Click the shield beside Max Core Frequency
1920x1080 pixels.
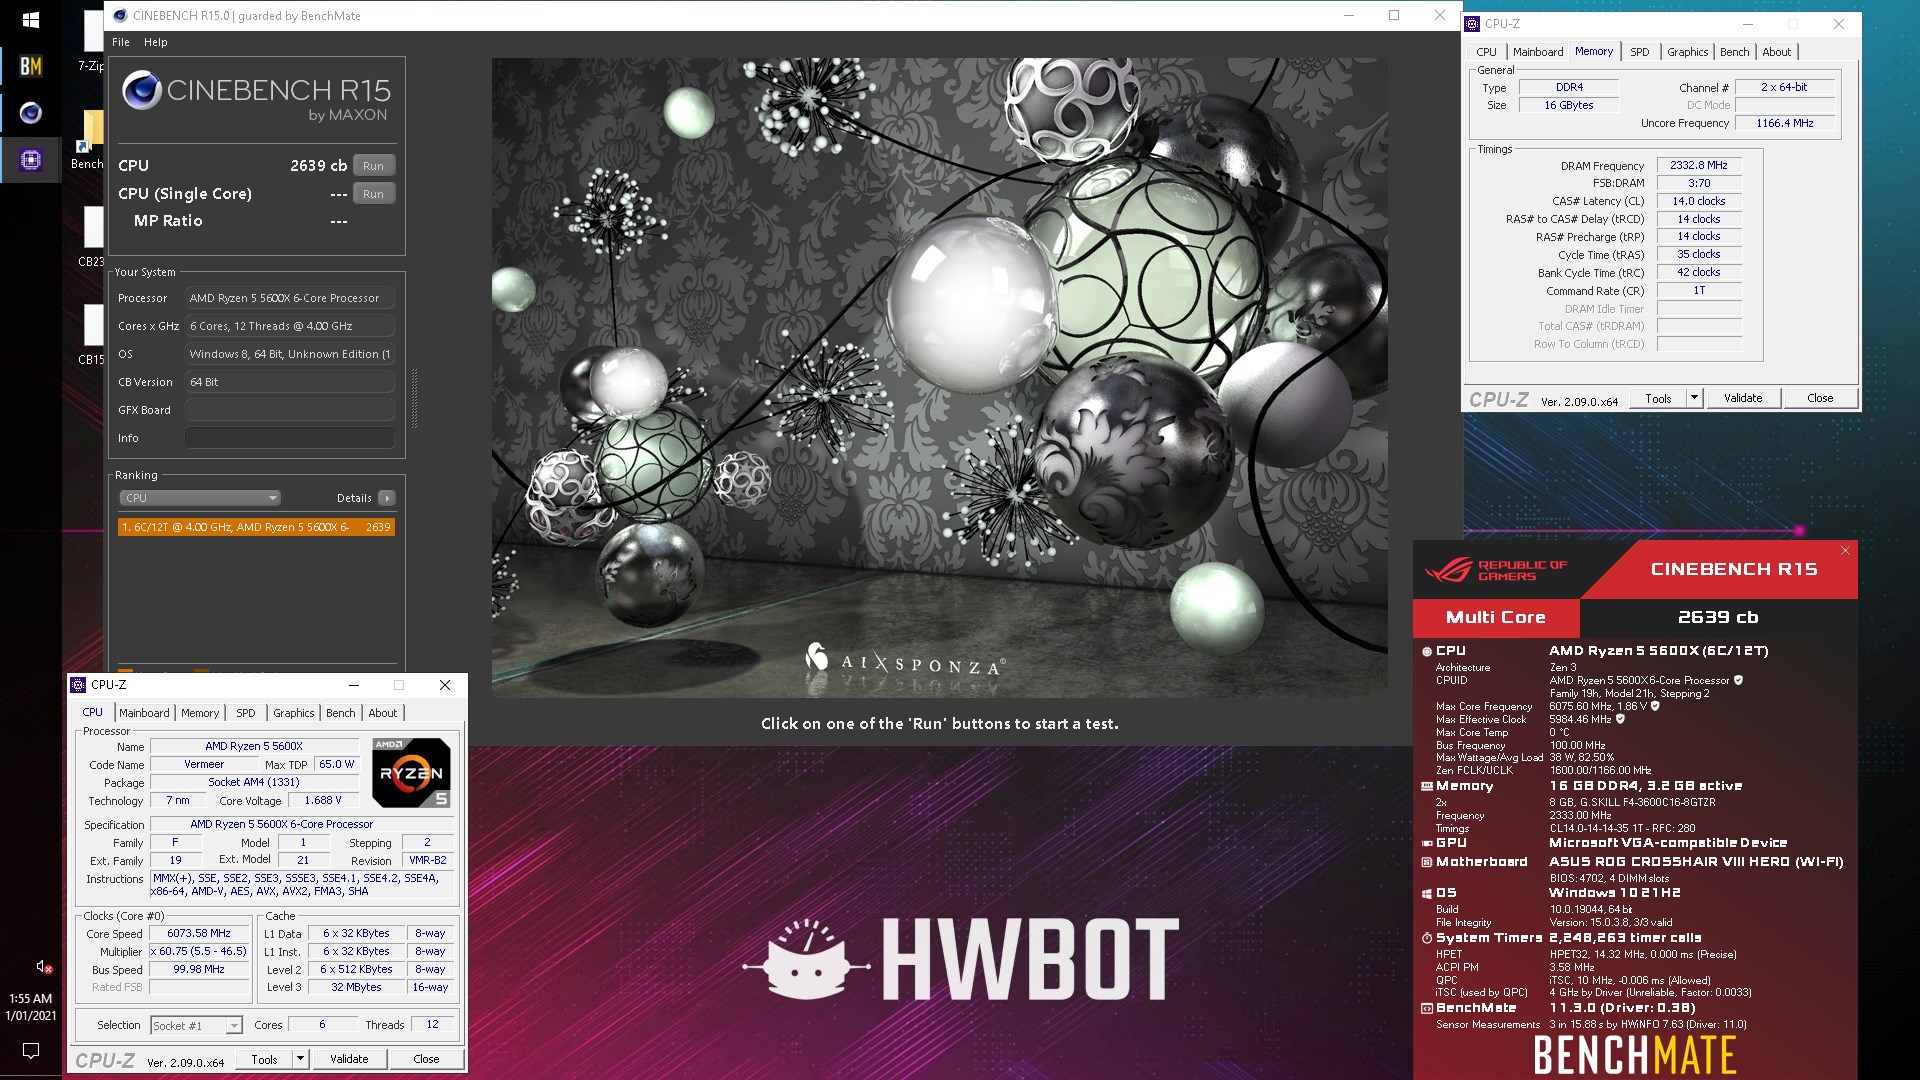tap(1655, 706)
